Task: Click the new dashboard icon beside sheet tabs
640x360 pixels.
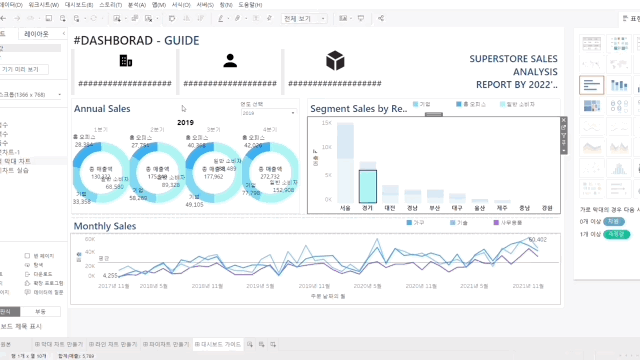Action: click(x=262, y=344)
